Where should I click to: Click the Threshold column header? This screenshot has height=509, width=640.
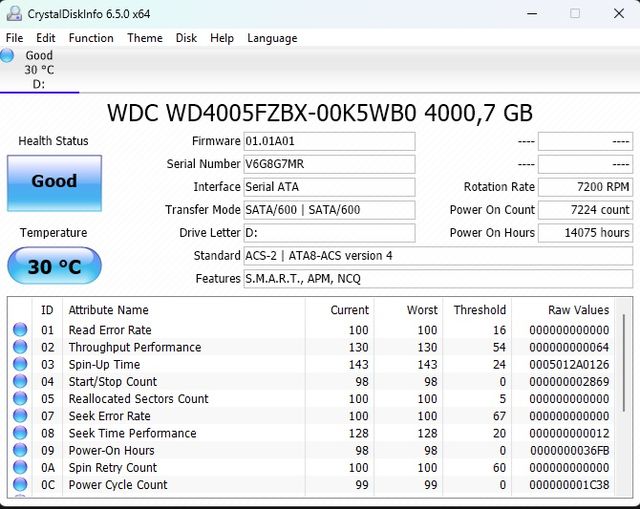(477, 310)
